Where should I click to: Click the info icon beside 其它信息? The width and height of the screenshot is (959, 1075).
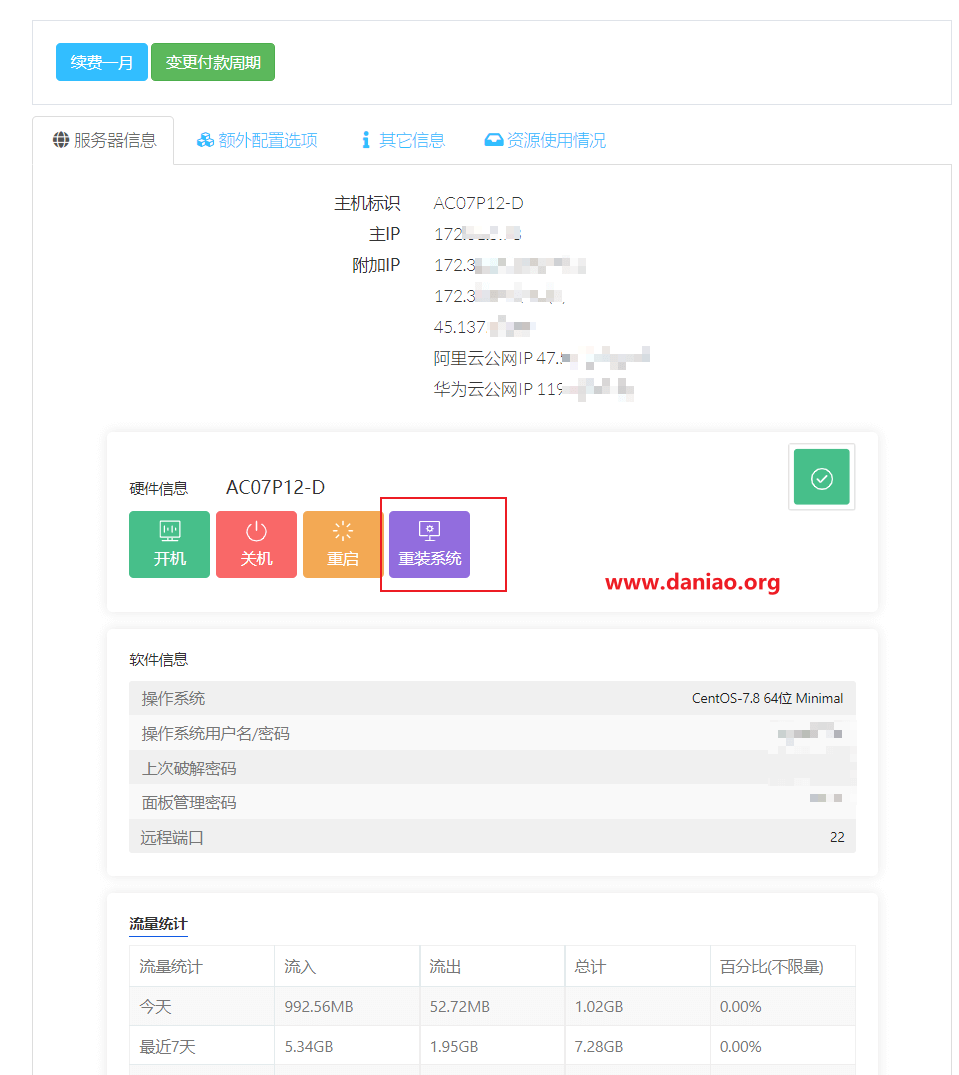(366, 140)
